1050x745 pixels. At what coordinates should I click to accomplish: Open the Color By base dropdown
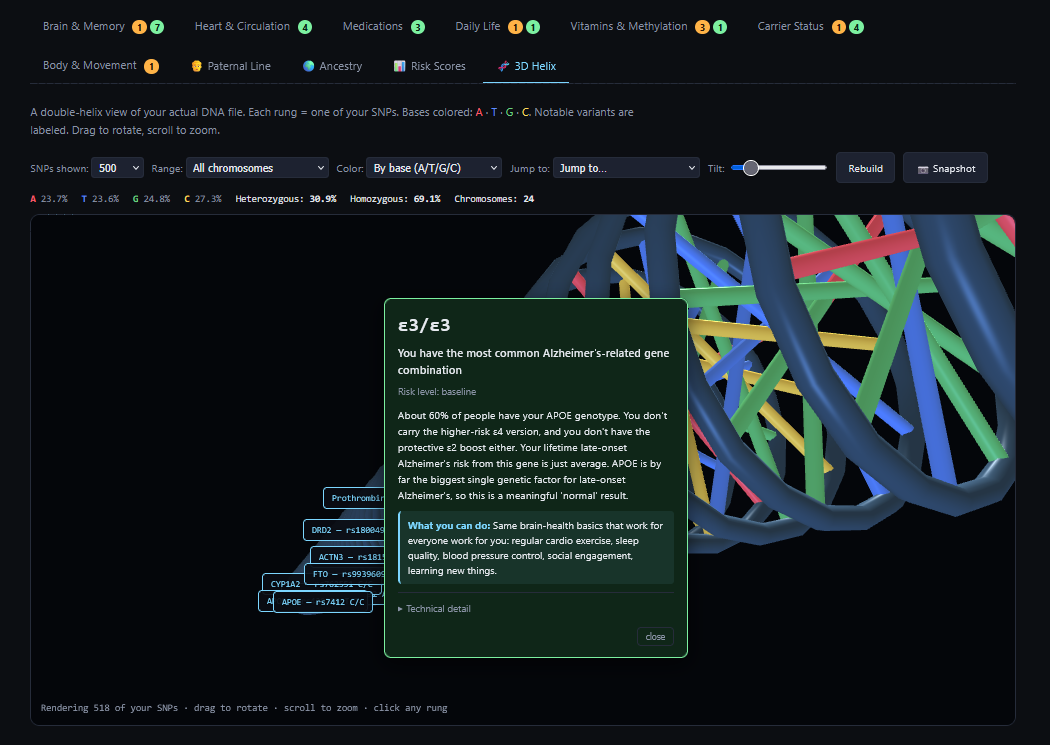pos(434,168)
